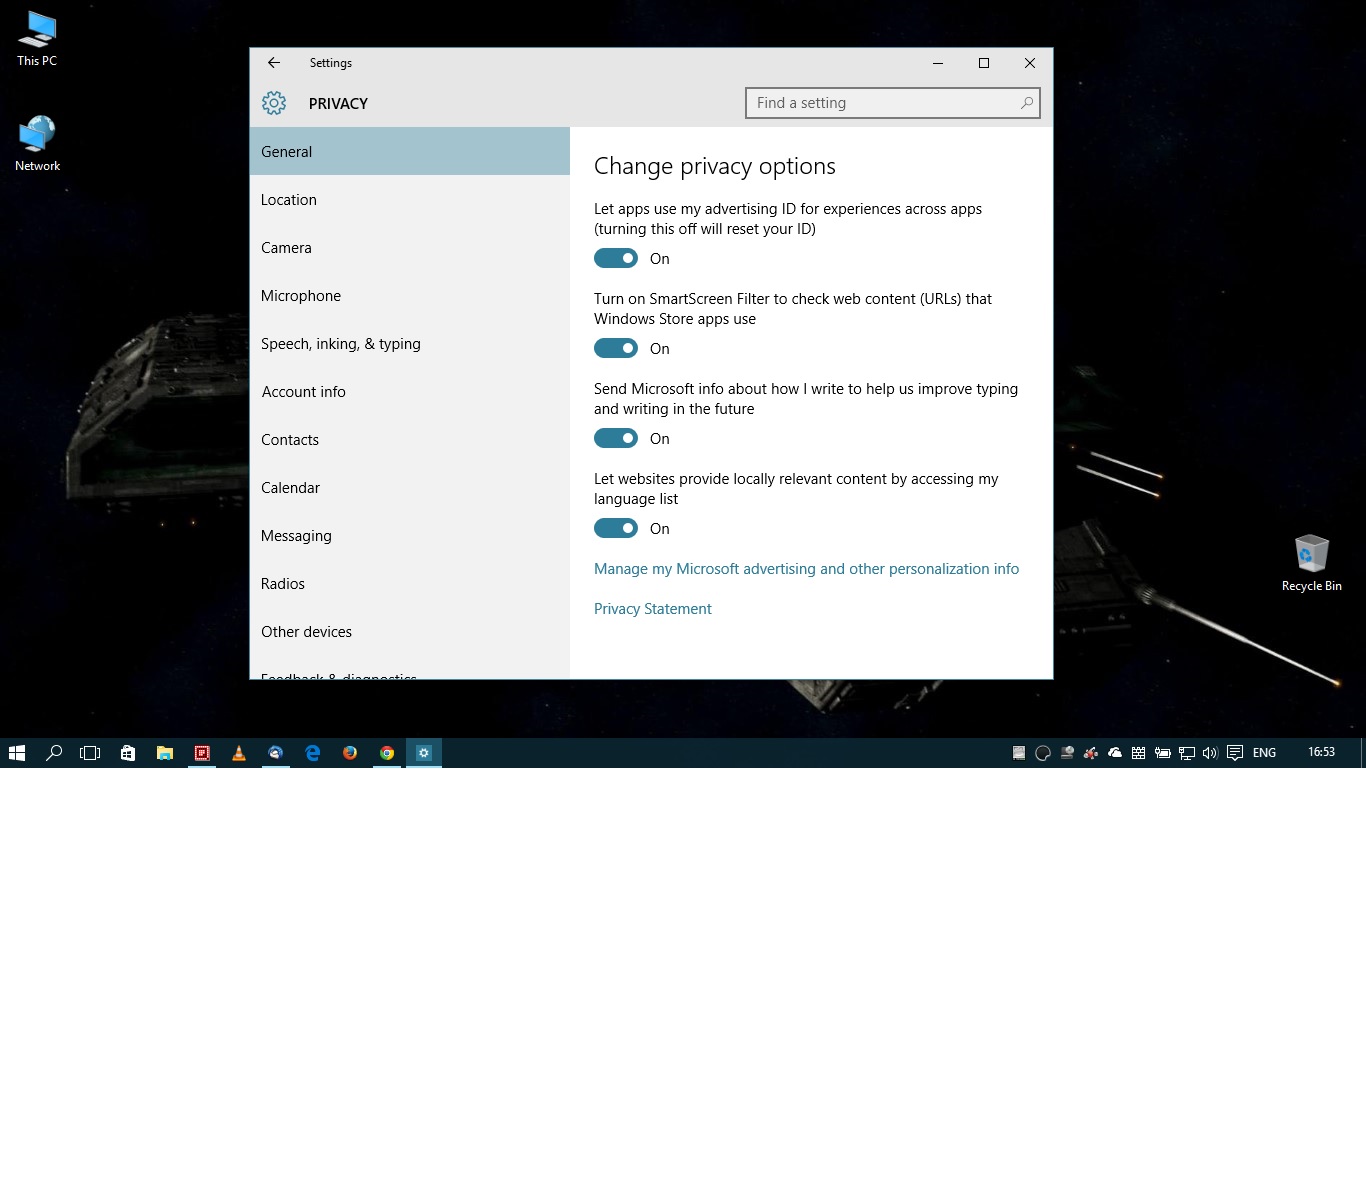This screenshot has width=1366, height=1180.
Task: Turn off the SmartScreen Filter toggle
Action: coord(616,348)
